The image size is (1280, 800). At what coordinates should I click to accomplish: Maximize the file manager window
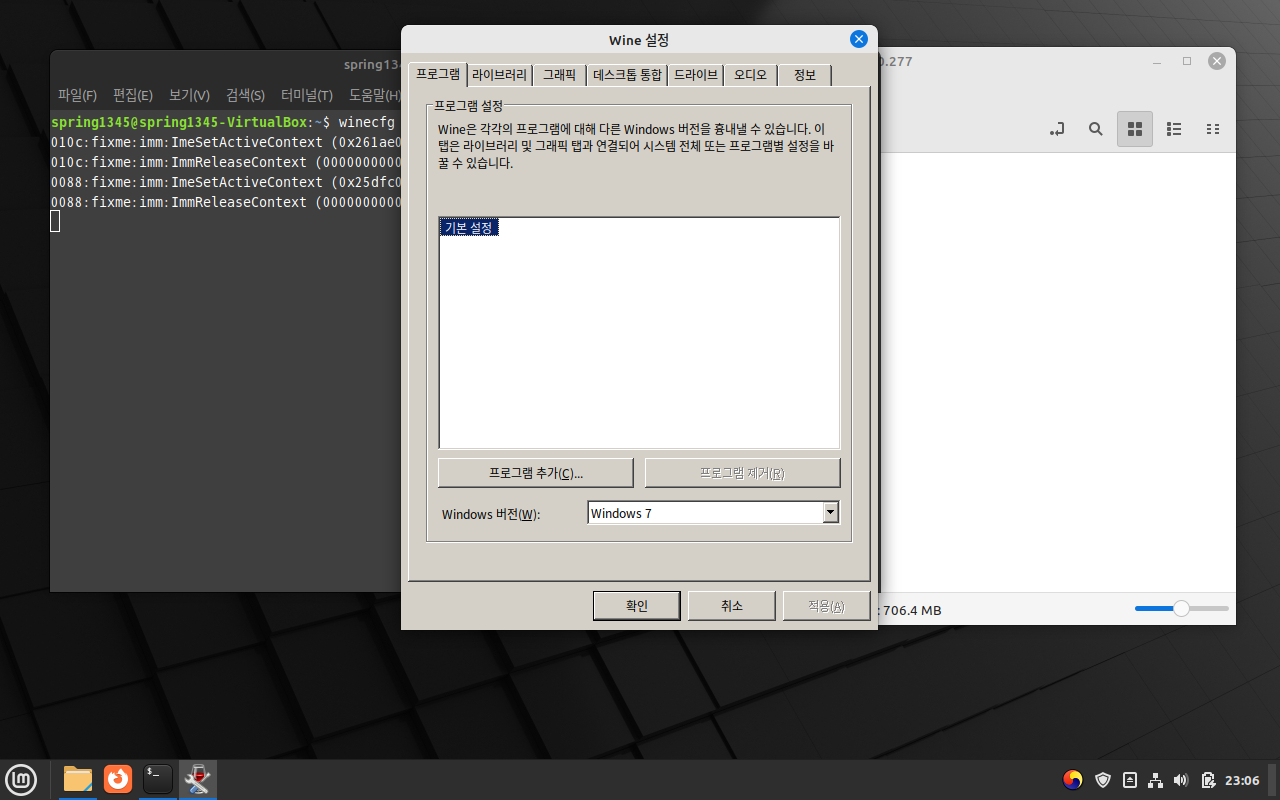[1187, 61]
